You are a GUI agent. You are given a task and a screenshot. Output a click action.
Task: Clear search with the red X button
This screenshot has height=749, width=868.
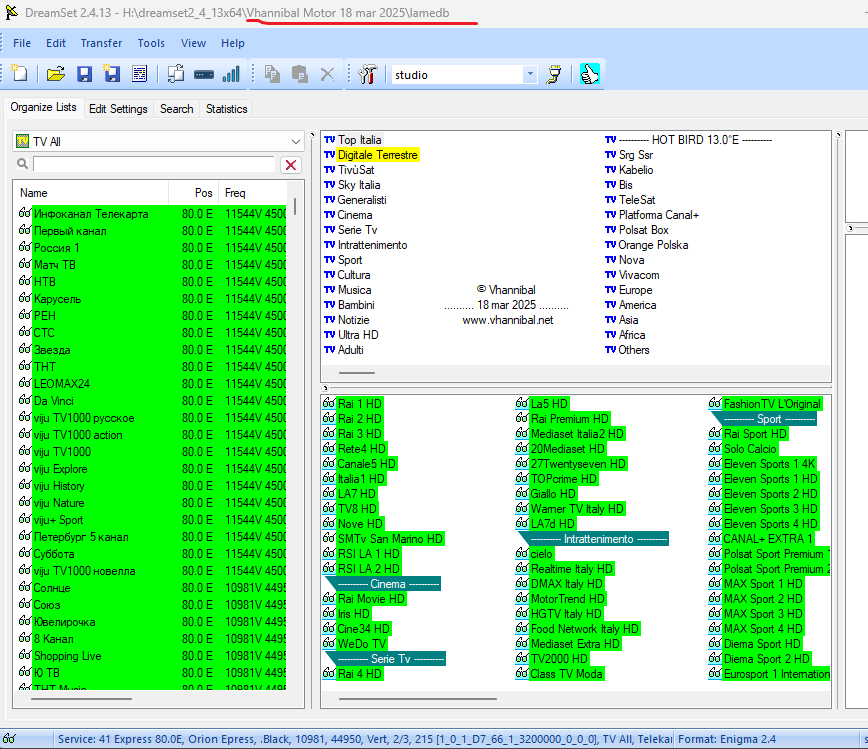pos(291,165)
